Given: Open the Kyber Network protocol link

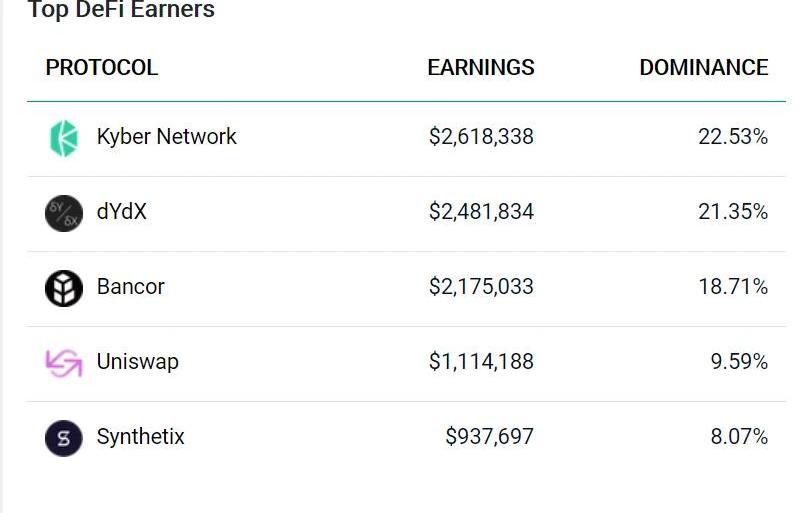Looking at the screenshot, I should pyautogui.click(x=166, y=137).
